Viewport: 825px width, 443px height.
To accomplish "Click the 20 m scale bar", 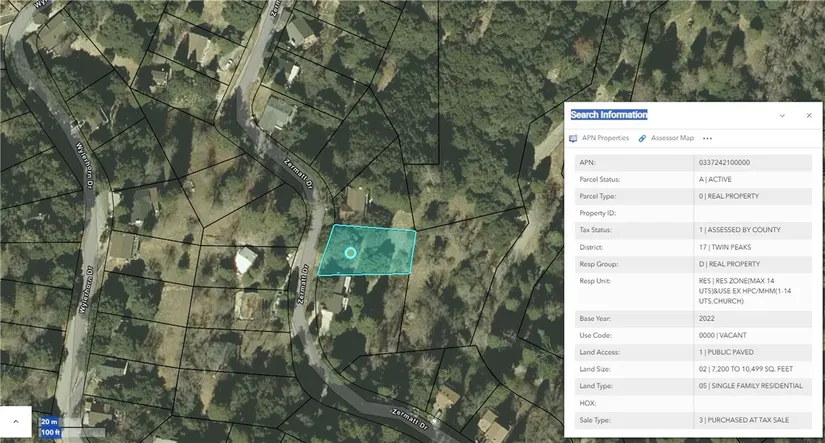I will [50, 422].
